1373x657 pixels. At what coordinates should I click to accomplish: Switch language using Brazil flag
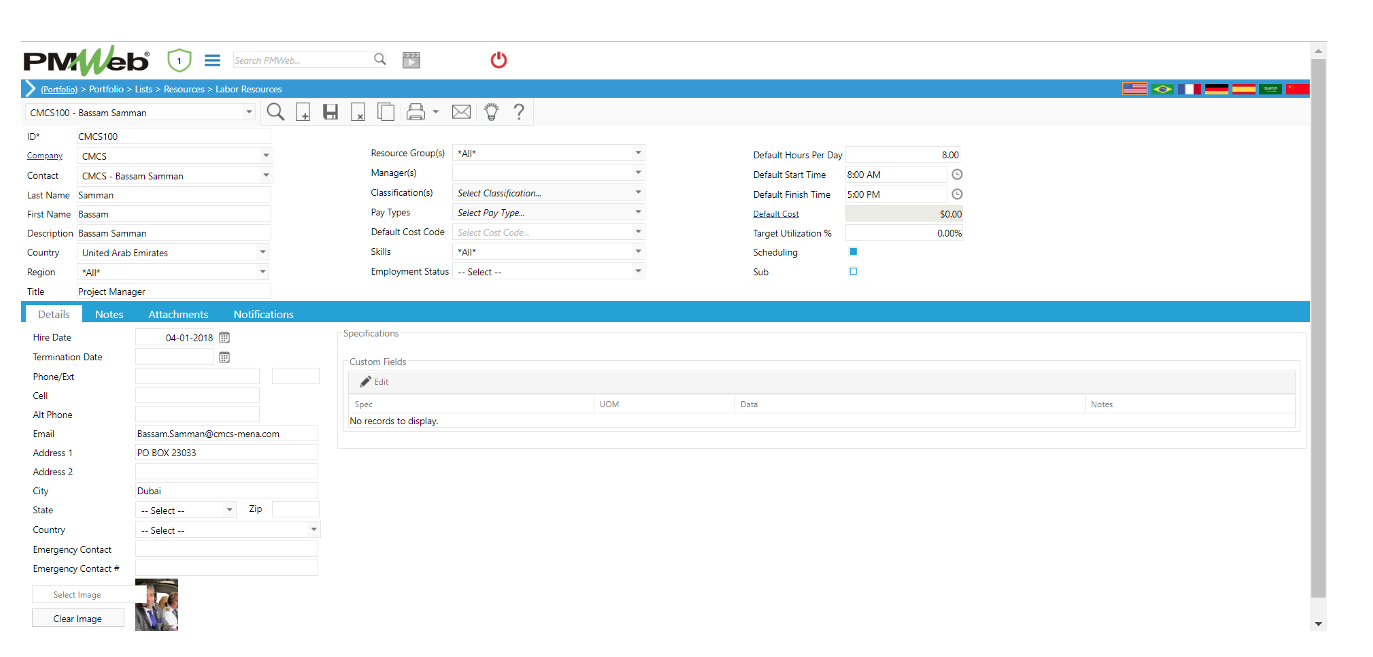[1162, 89]
